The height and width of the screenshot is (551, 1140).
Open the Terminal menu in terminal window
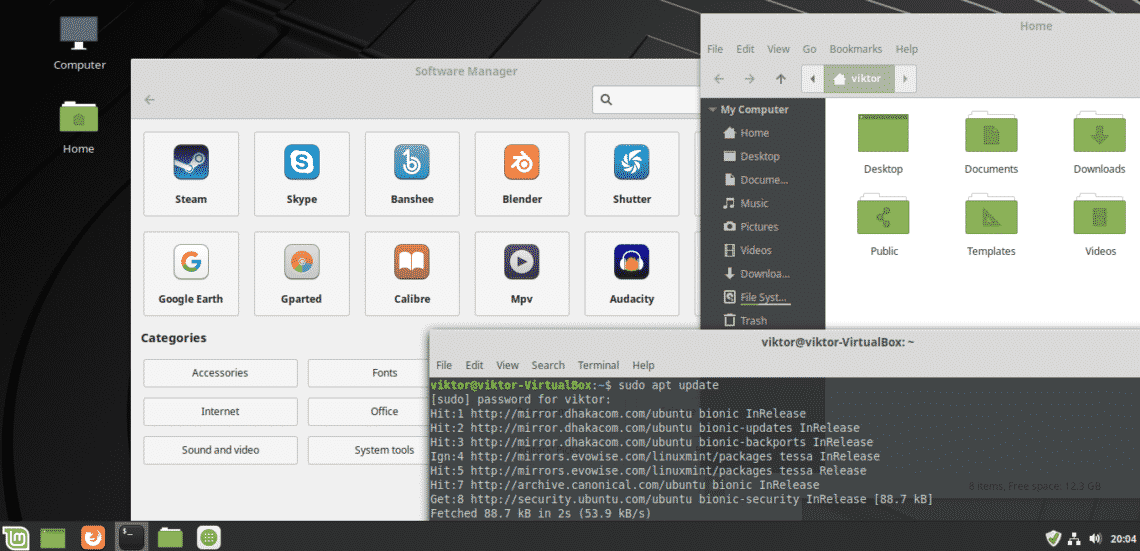(x=598, y=365)
